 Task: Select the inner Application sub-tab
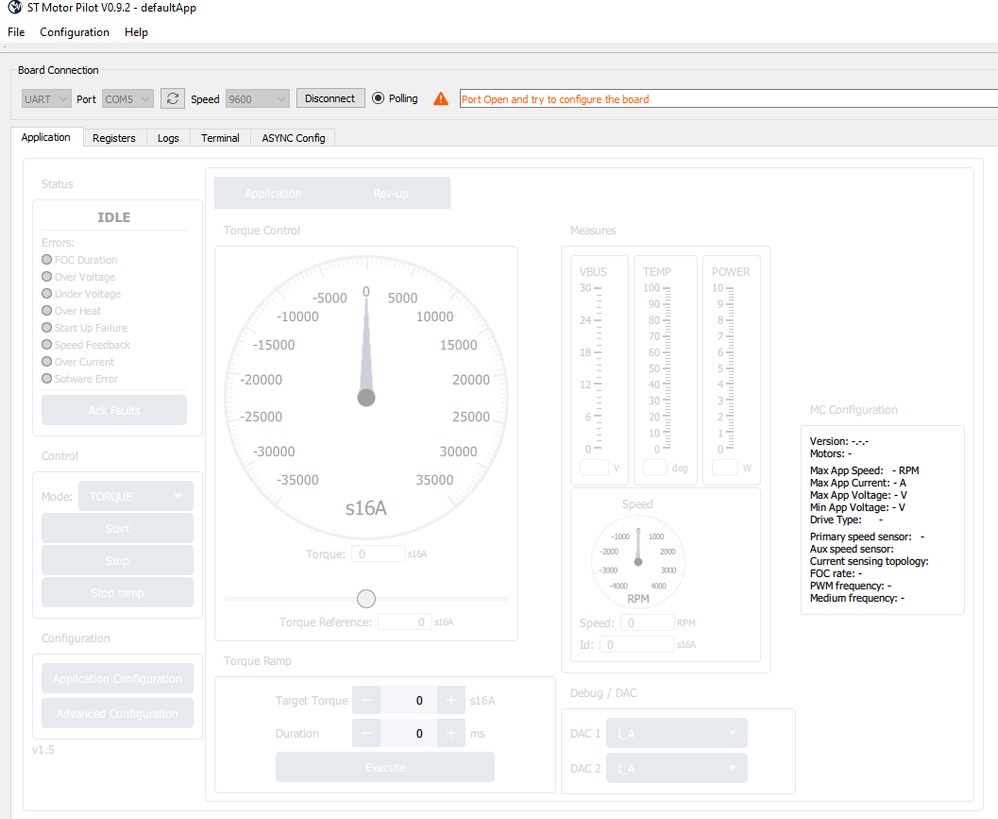(x=273, y=193)
